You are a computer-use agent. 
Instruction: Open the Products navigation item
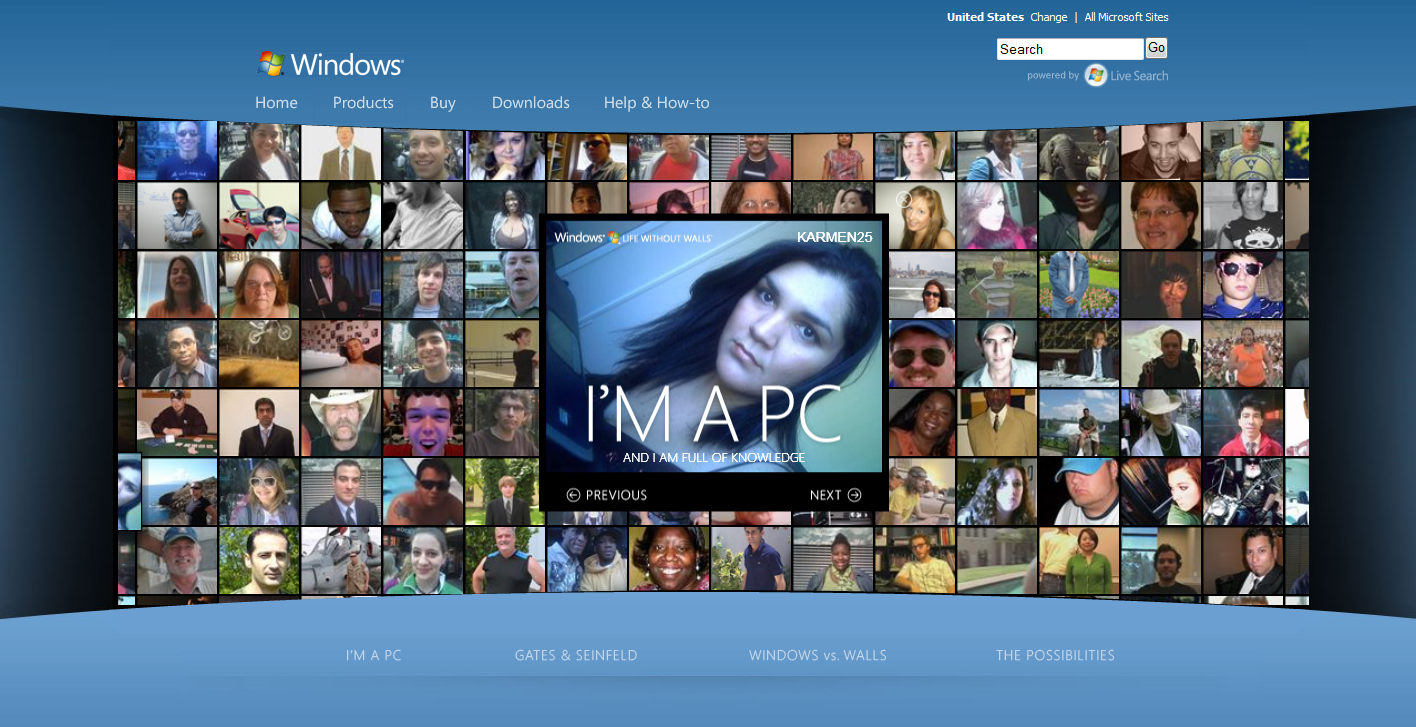[363, 102]
